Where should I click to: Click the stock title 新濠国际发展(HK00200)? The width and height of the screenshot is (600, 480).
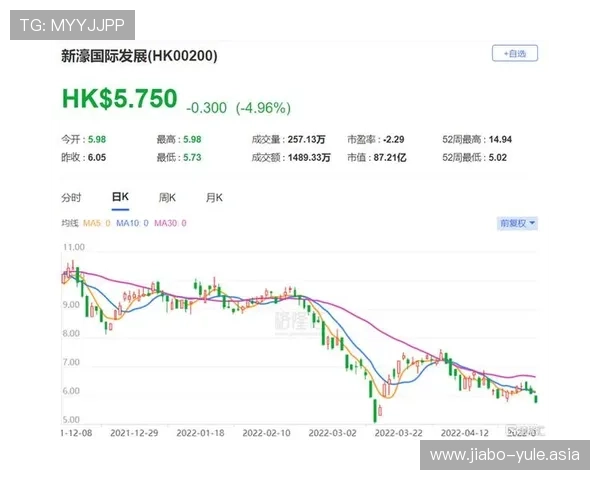139,56
